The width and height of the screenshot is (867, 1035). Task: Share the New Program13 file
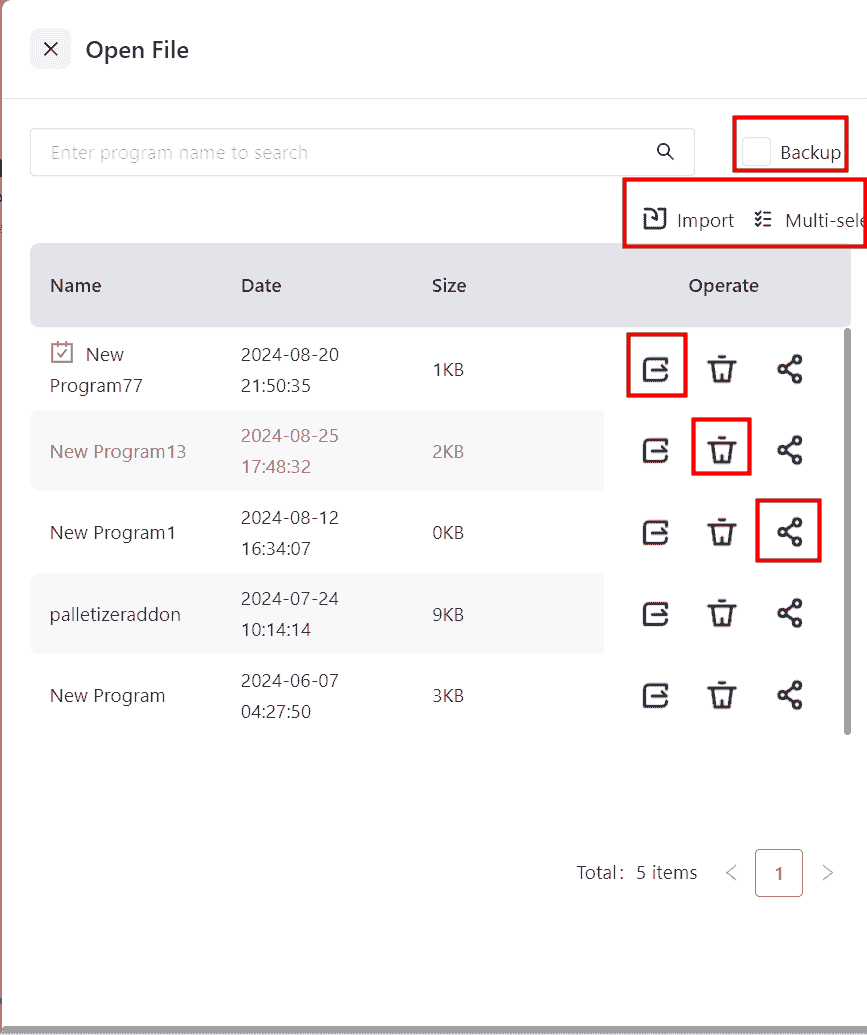[x=790, y=451]
